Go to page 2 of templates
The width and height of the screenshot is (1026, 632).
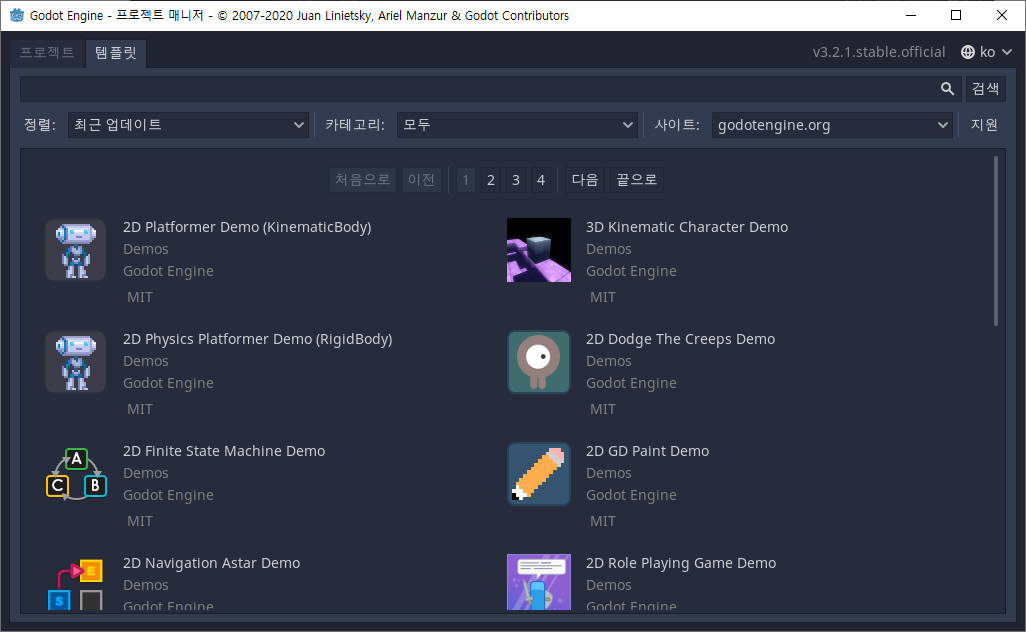(491, 180)
